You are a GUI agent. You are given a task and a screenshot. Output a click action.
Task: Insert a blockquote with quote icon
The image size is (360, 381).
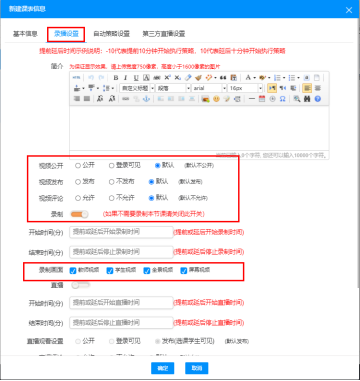223,78
